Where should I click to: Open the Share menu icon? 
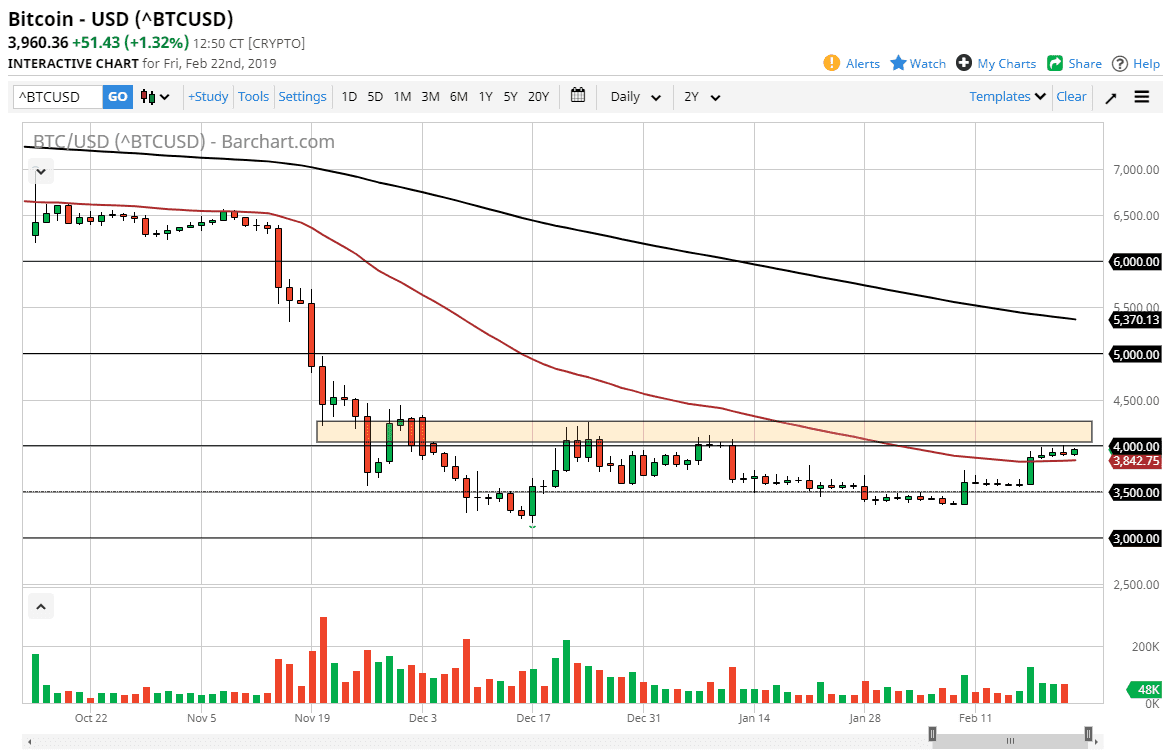point(1057,63)
